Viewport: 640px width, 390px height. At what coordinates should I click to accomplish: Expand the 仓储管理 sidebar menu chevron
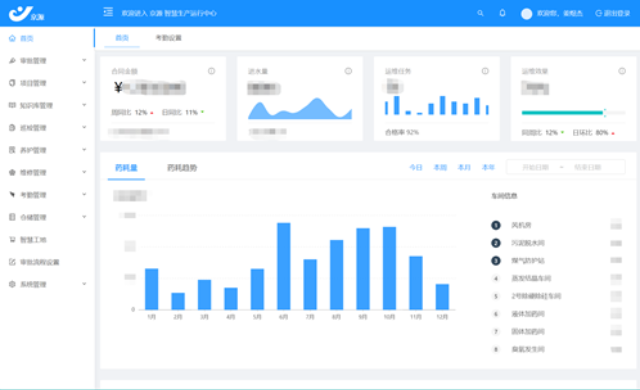click(84, 217)
